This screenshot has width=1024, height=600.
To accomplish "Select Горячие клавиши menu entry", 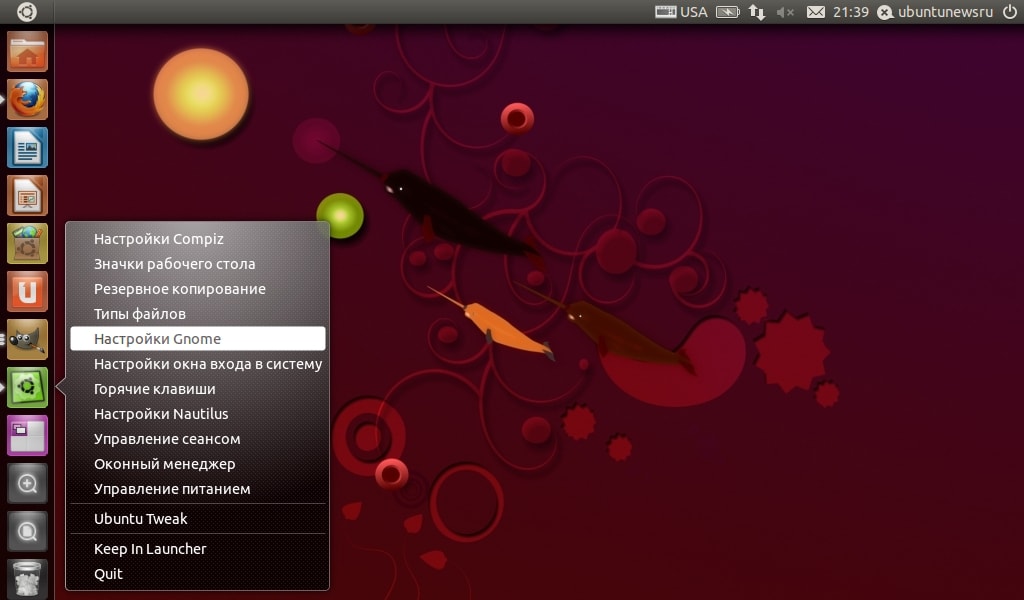I will [x=197, y=389].
